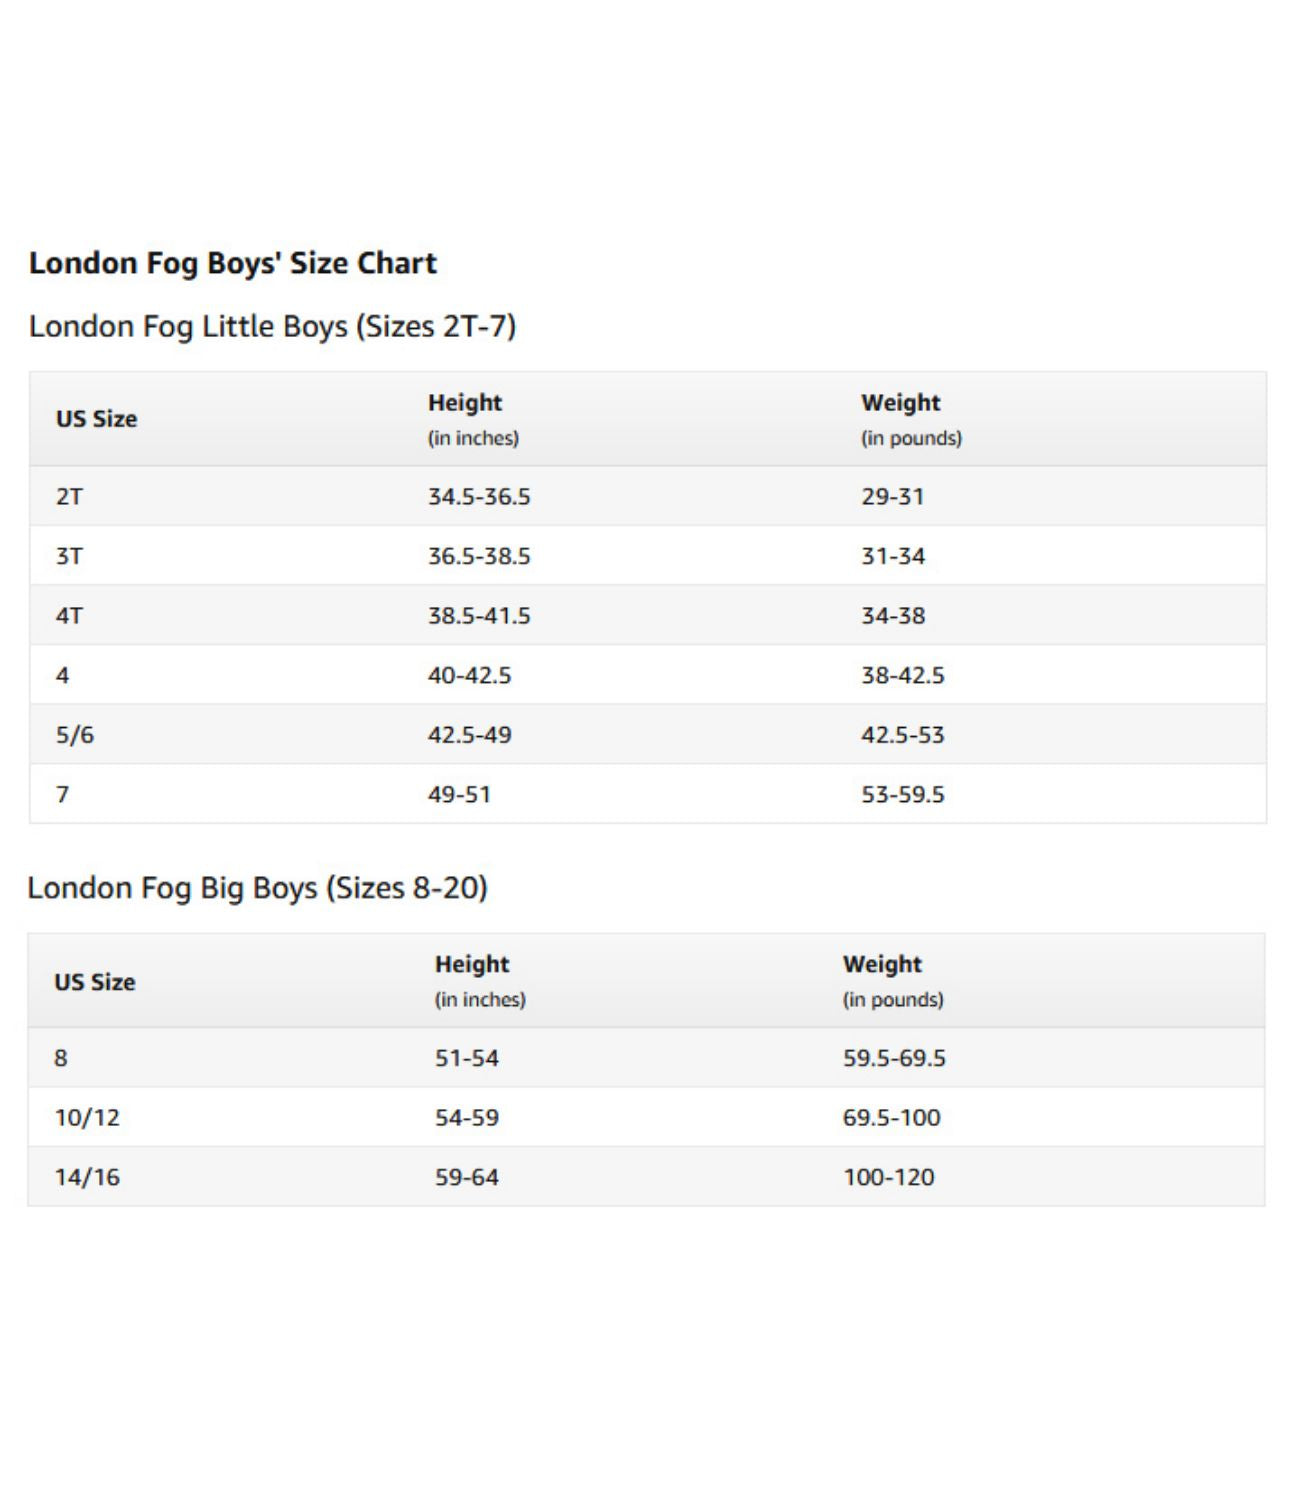
Task: Select the 59.5-69.5 weight value
Action: click(x=894, y=1058)
